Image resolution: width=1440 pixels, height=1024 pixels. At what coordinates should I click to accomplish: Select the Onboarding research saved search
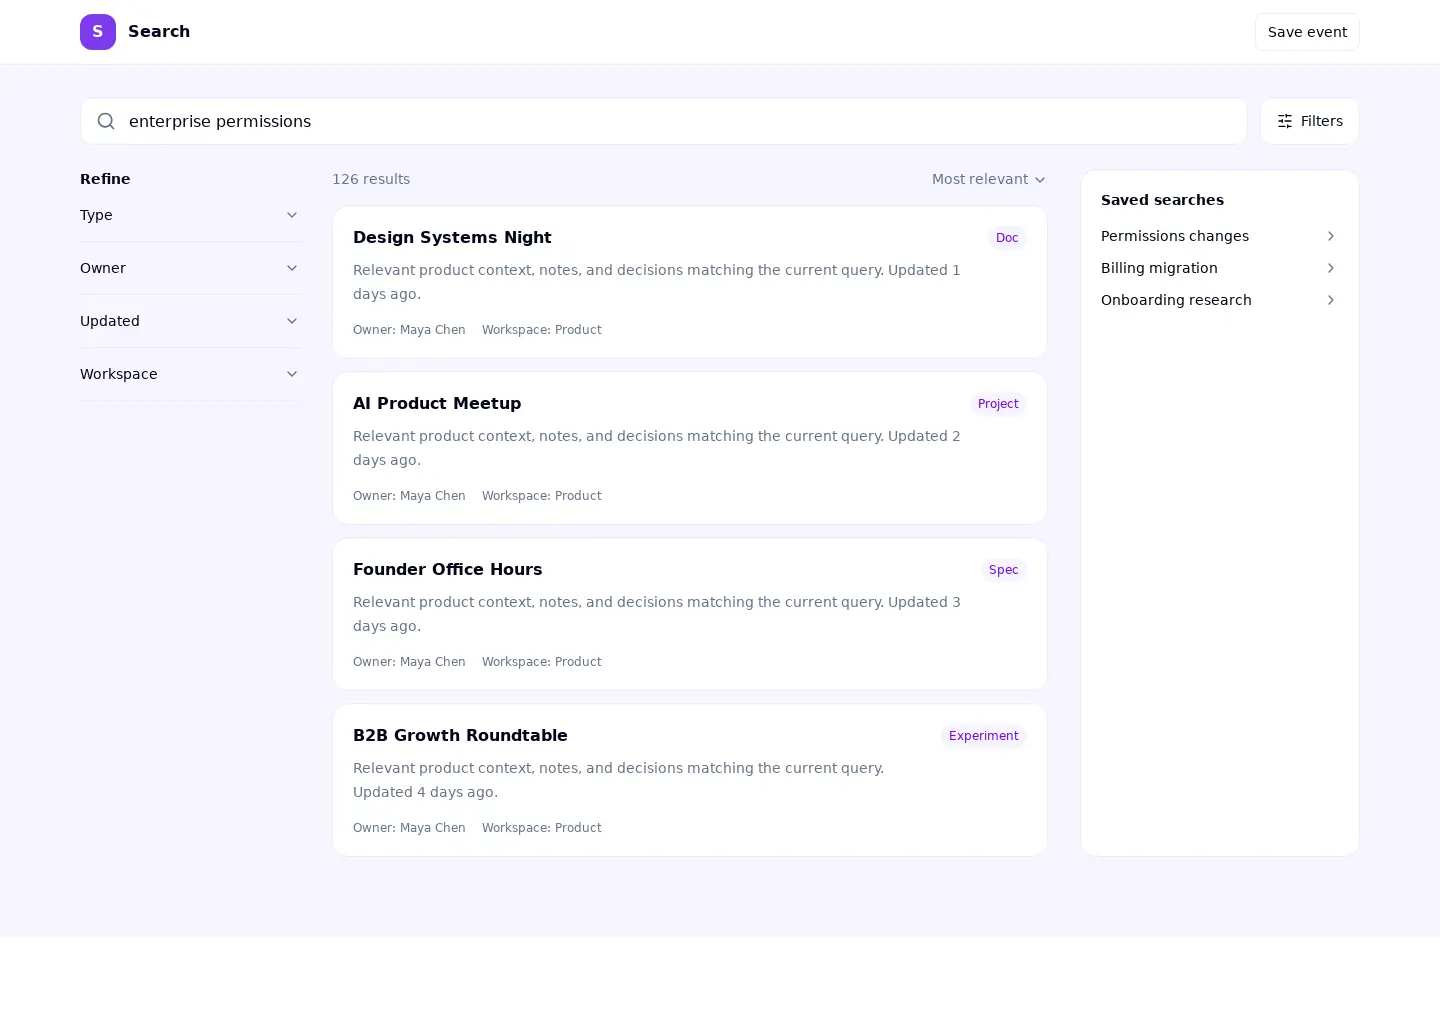1219,300
